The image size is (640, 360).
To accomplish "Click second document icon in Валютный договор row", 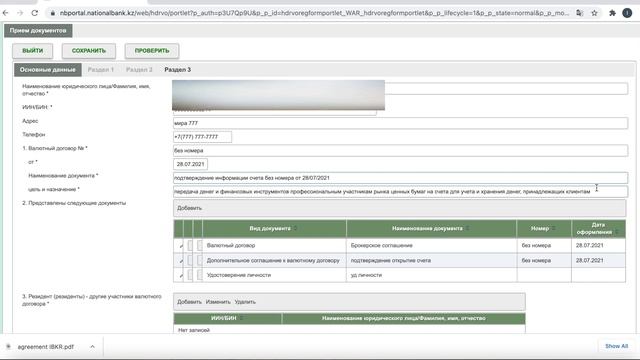I will tap(200, 245).
